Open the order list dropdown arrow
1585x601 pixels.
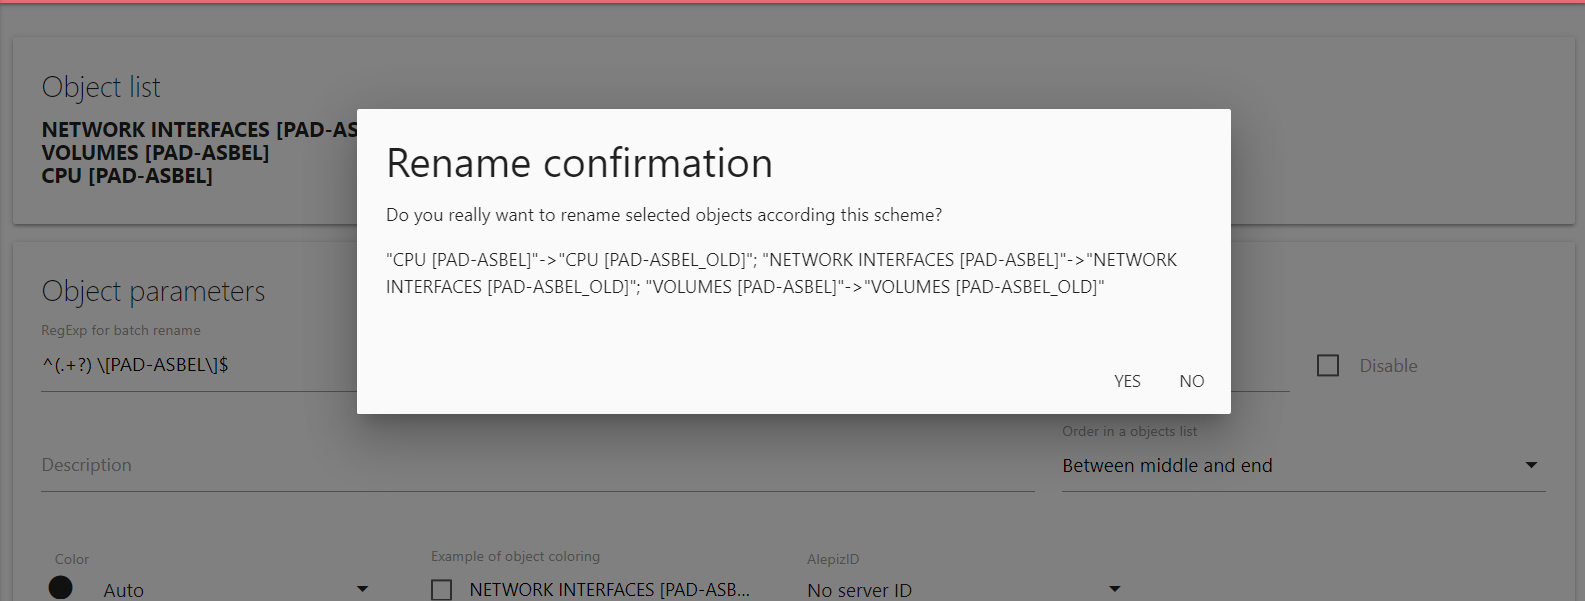1531,465
